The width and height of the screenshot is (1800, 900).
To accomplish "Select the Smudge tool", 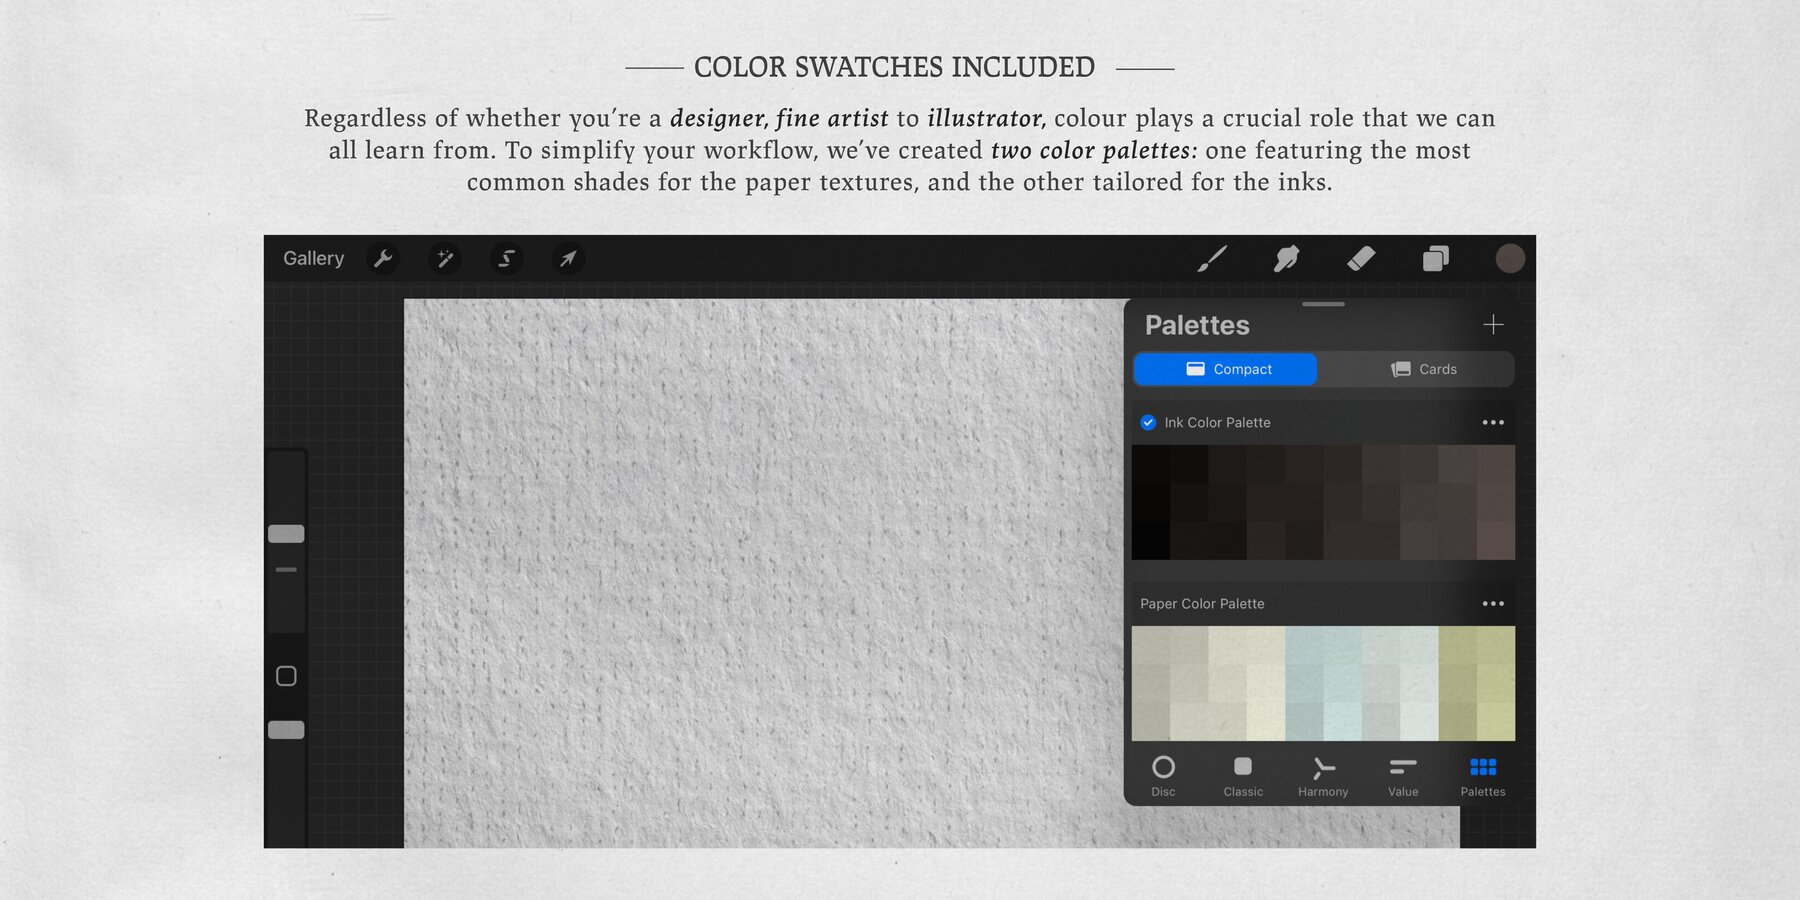I will tap(1286, 259).
